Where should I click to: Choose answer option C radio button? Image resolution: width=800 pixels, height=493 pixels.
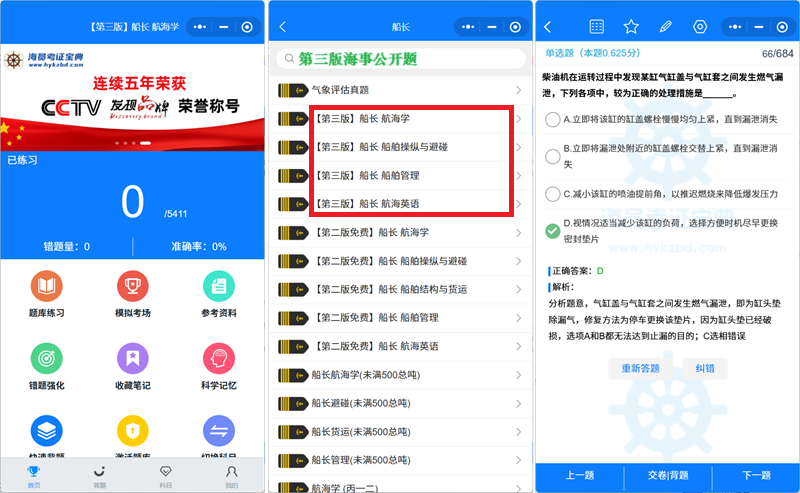pos(553,194)
